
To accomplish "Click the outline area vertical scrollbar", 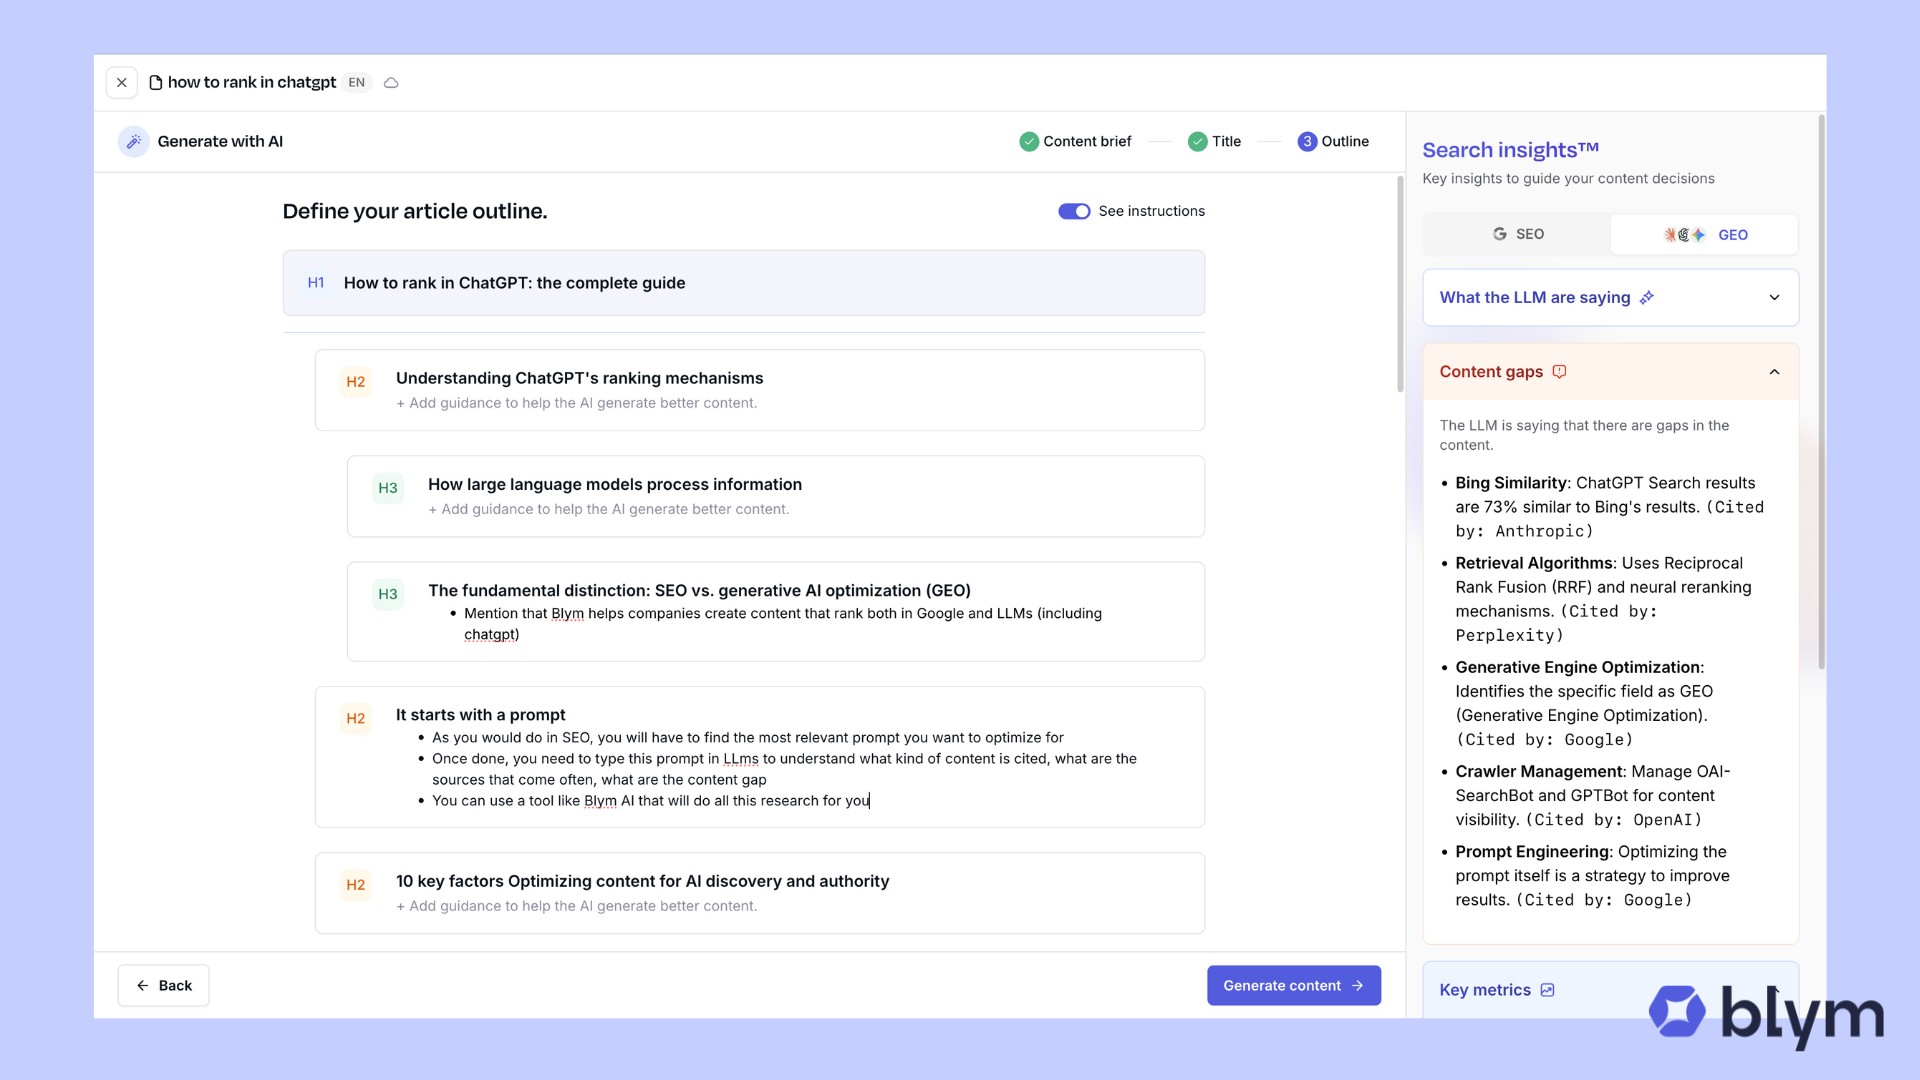I will coord(1400,285).
